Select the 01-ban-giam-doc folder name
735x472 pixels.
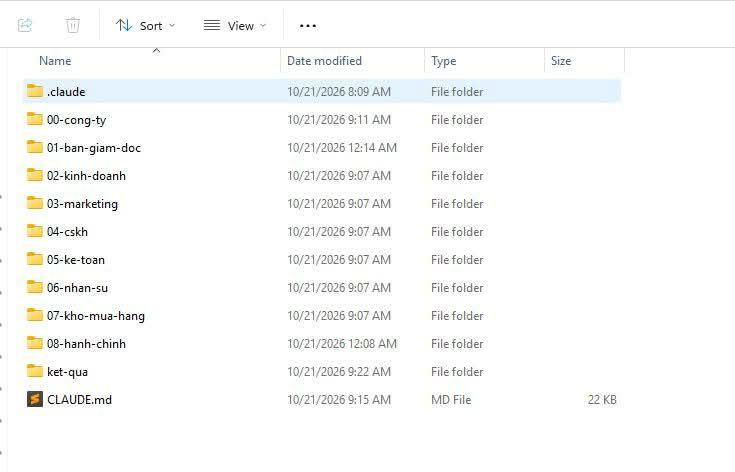click(x=94, y=148)
